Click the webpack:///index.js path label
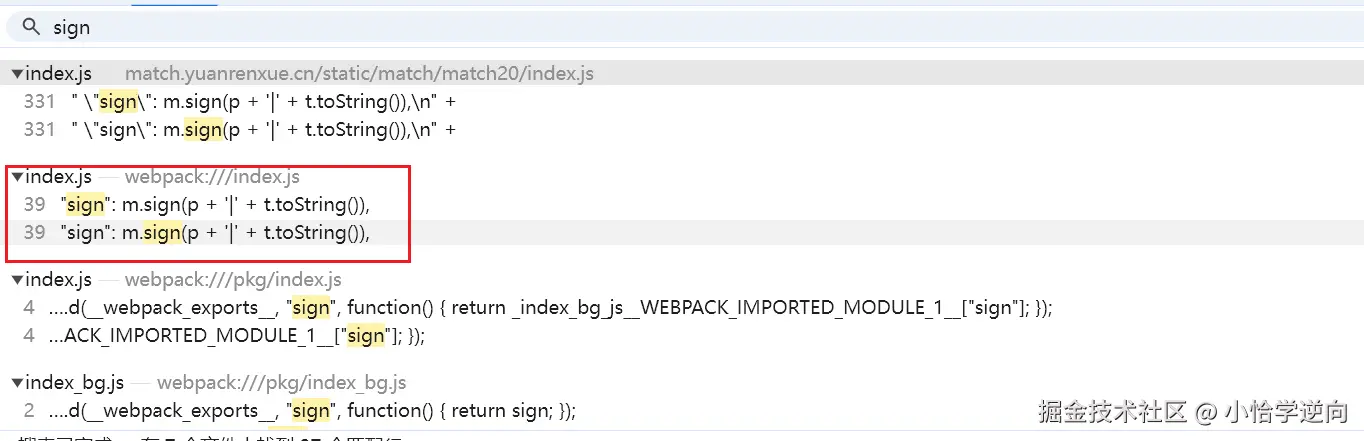This screenshot has height=441, width=1364. tap(212, 177)
